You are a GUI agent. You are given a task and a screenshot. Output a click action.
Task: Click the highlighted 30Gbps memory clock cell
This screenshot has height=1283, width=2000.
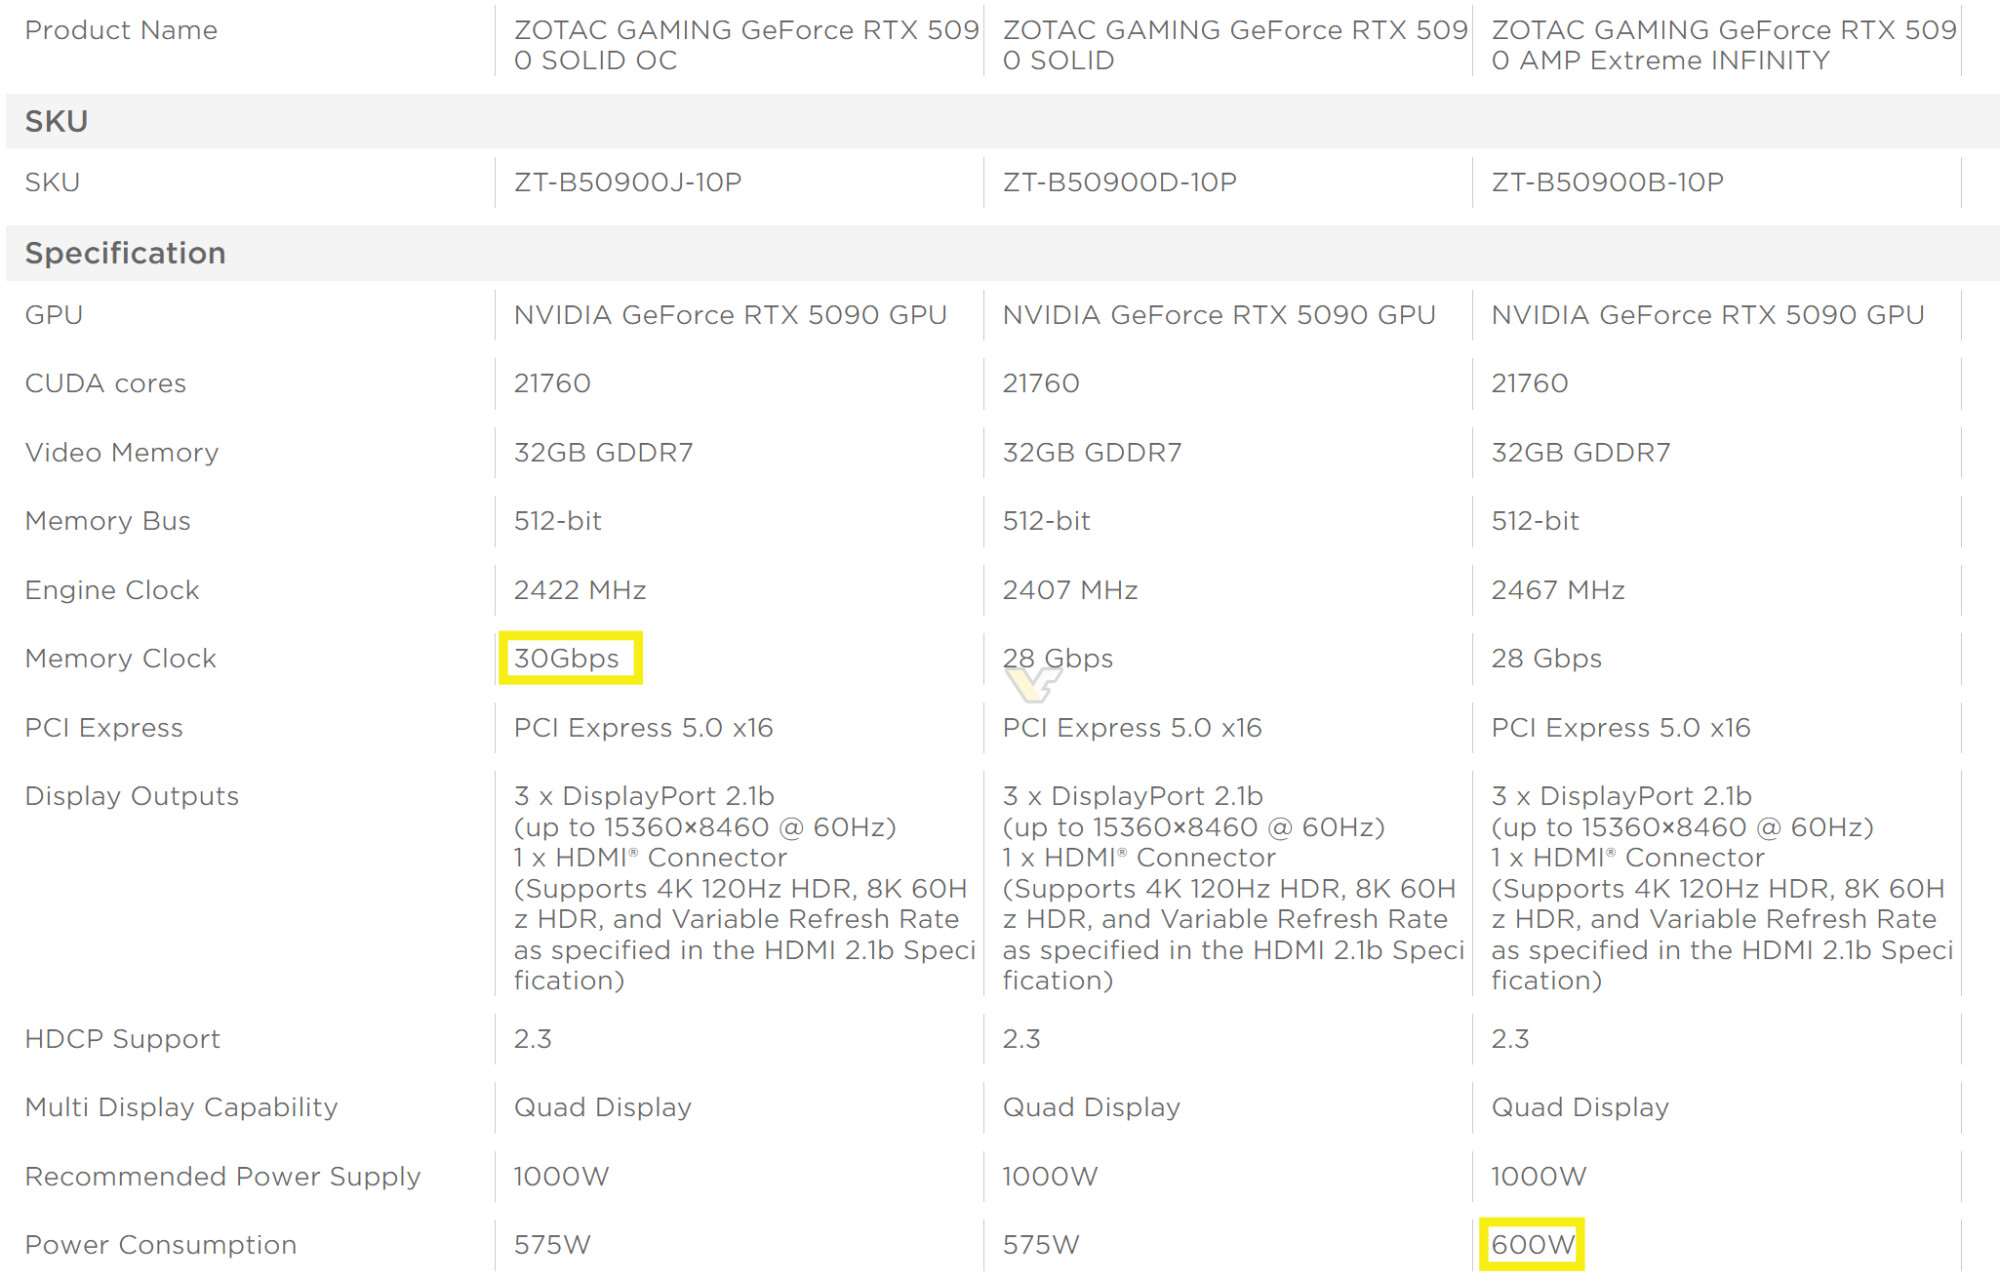pos(568,658)
